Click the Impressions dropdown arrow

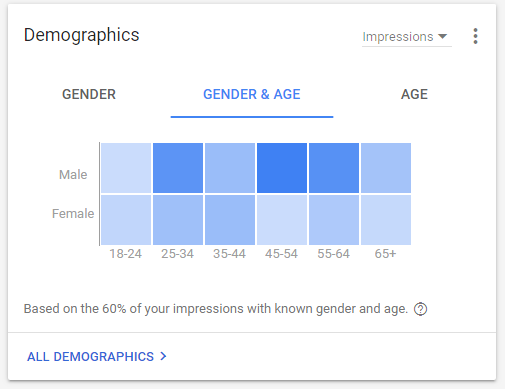pyautogui.click(x=442, y=36)
